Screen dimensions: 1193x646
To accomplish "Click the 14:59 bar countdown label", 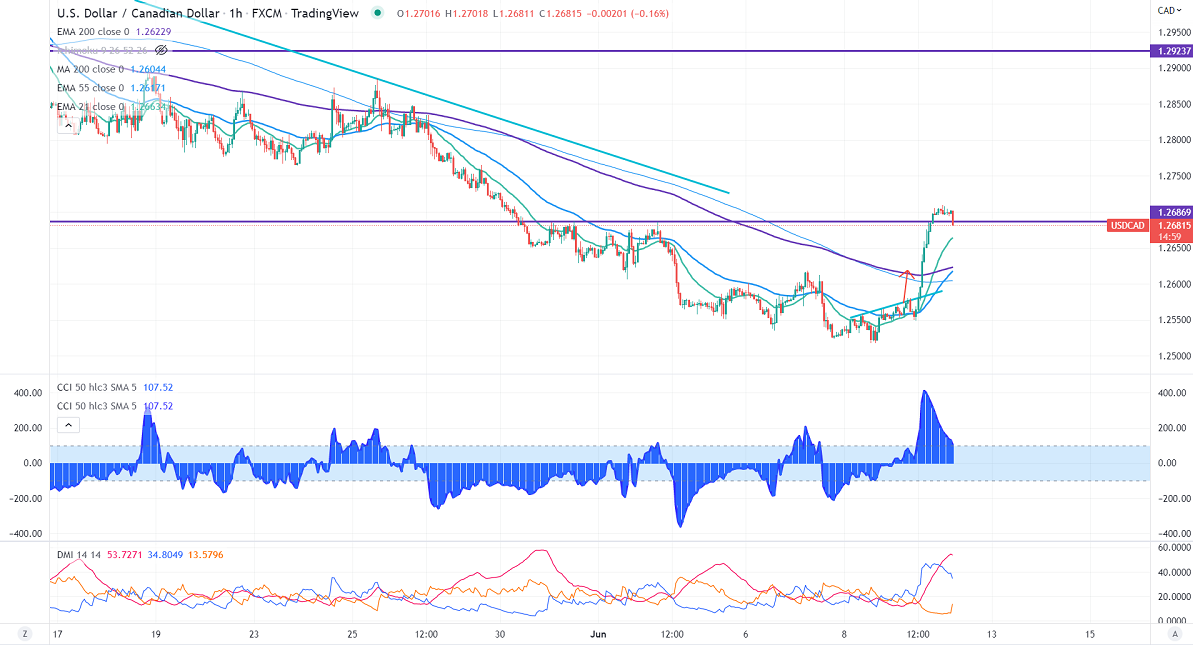I will pos(1171,237).
